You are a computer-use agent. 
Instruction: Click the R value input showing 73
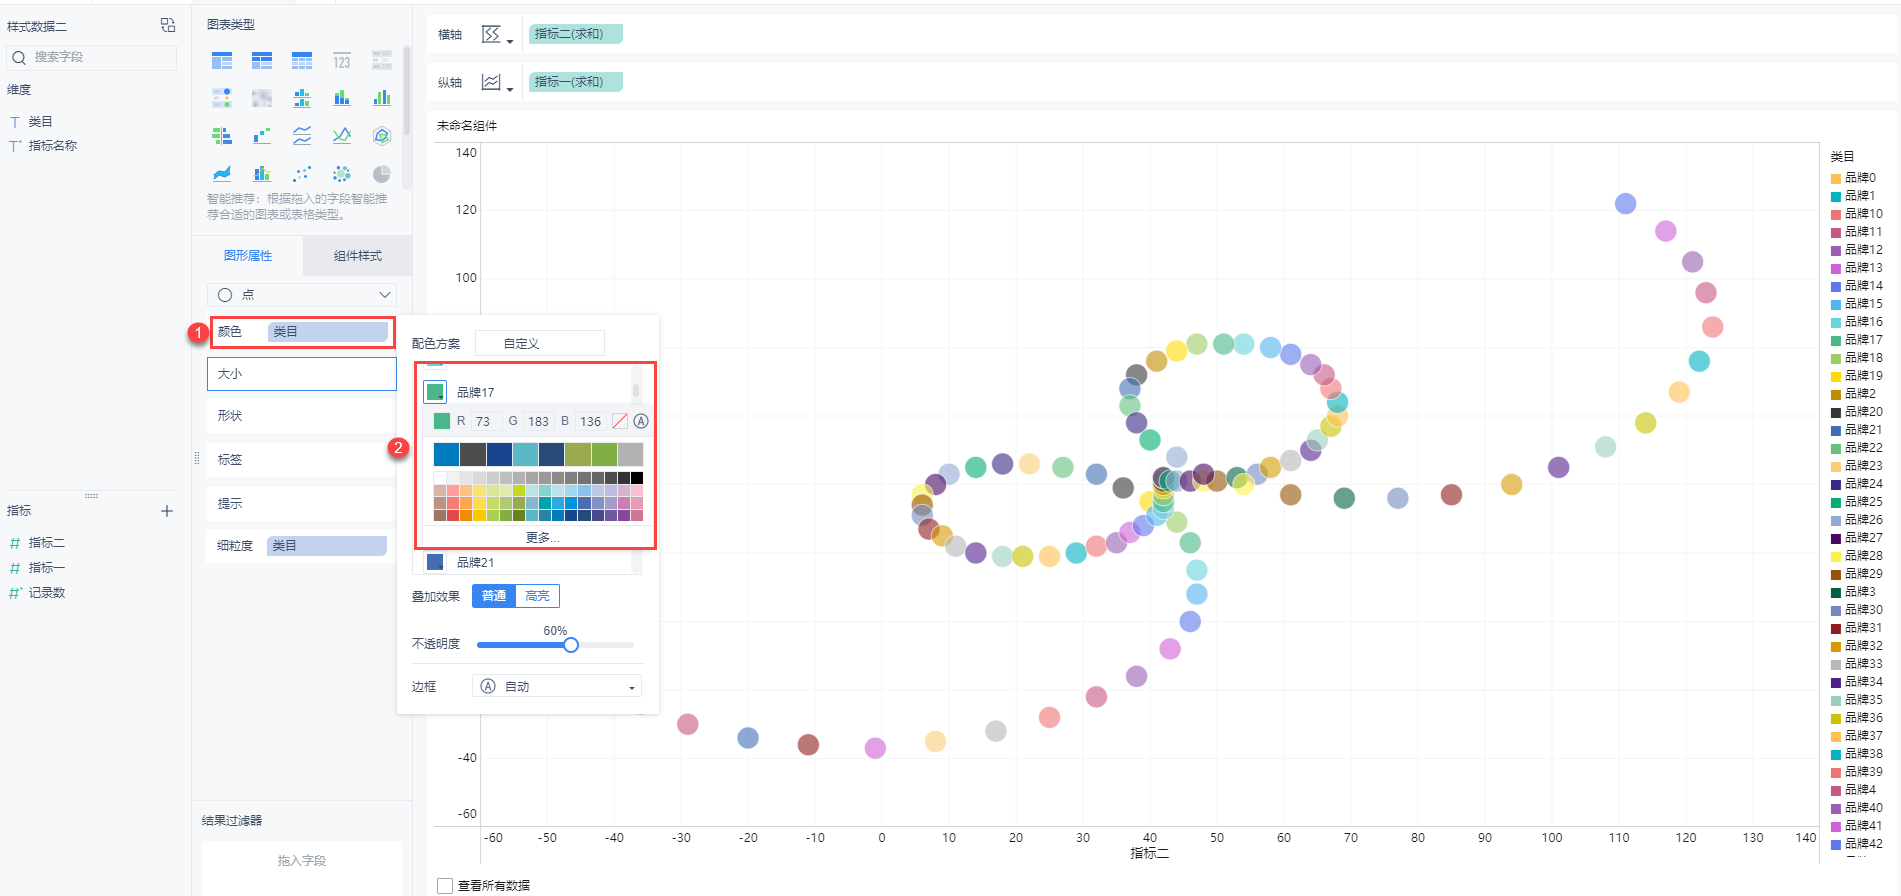(485, 421)
